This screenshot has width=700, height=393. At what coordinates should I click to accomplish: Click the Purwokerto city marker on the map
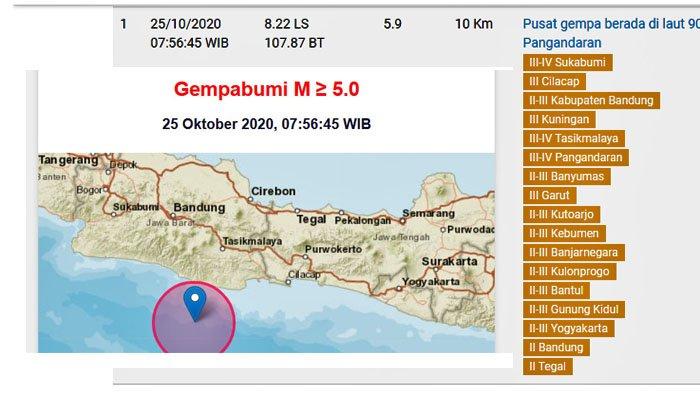(305, 257)
